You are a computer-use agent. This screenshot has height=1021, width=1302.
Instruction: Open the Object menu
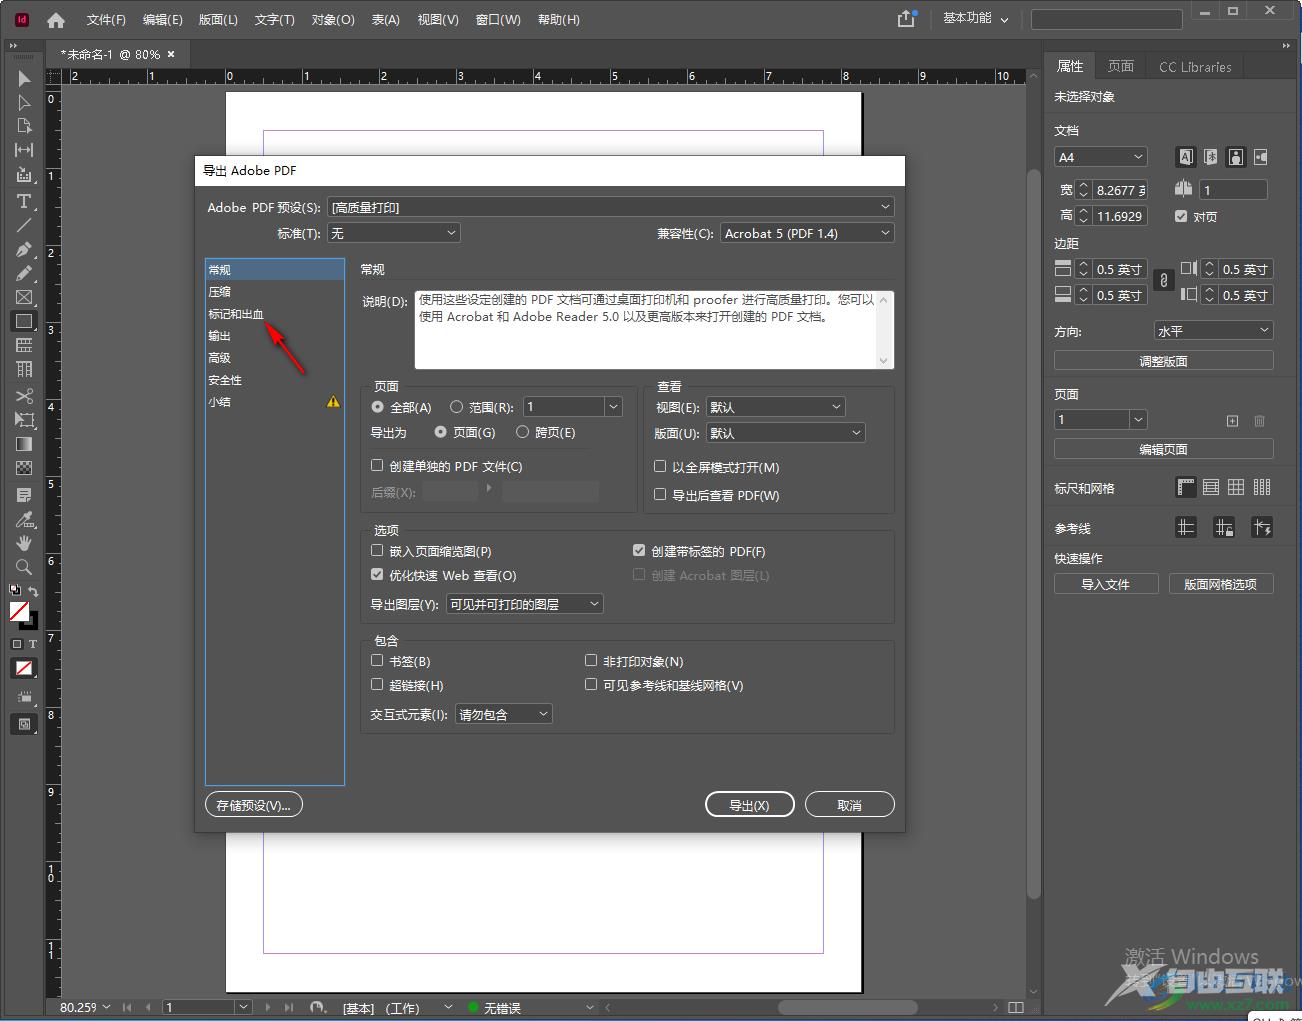[x=333, y=19]
